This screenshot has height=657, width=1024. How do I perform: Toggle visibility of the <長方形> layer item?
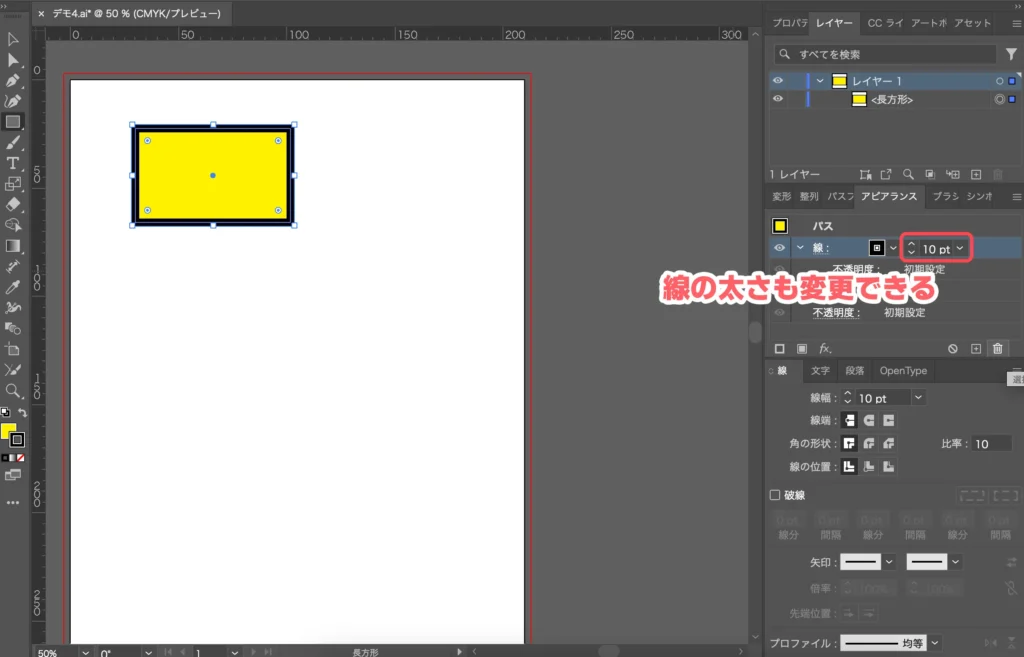pyautogui.click(x=778, y=99)
